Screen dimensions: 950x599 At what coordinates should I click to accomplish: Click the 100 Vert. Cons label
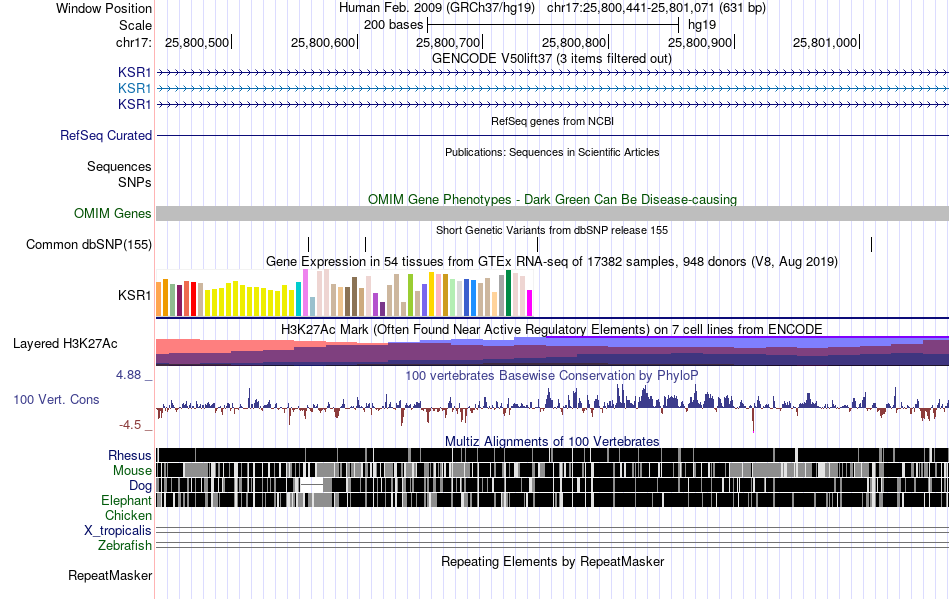tap(56, 400)
